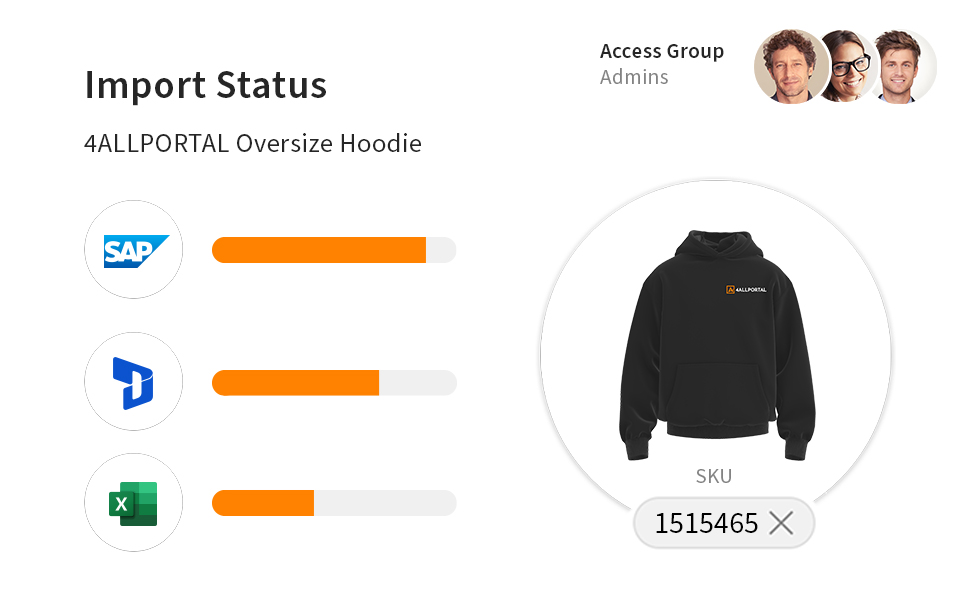Click the rightmost young man's avatar
The image size is (970, 602).
click(x=902, y=67)
